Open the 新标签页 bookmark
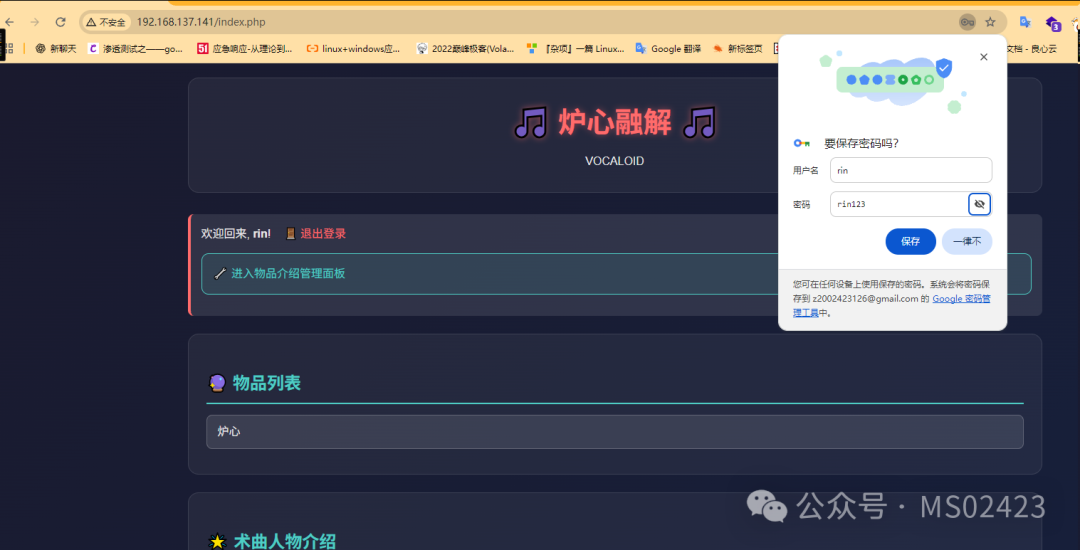This screenshot has height=550, width=1080. [x=738, y=49]
